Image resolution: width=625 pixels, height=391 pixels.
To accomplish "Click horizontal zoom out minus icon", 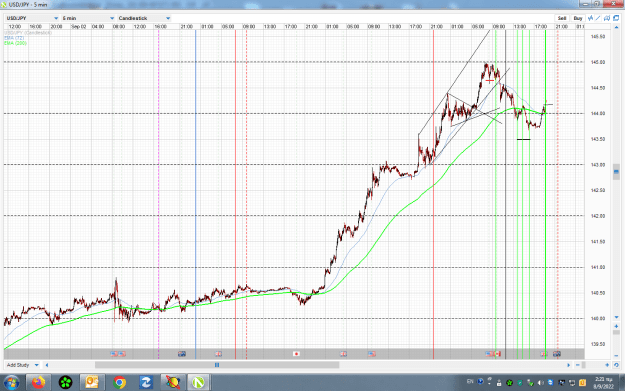I will coord(578,365).
